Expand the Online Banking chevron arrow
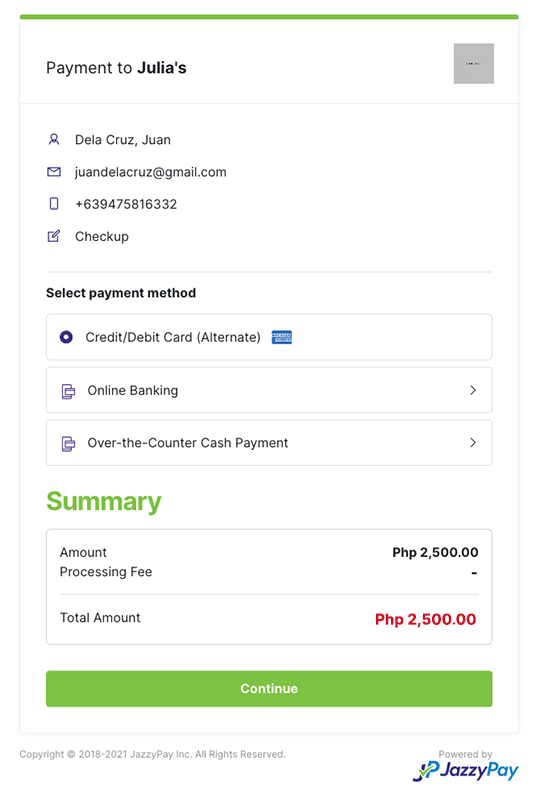The image size is (540, 789). [473, 390]
